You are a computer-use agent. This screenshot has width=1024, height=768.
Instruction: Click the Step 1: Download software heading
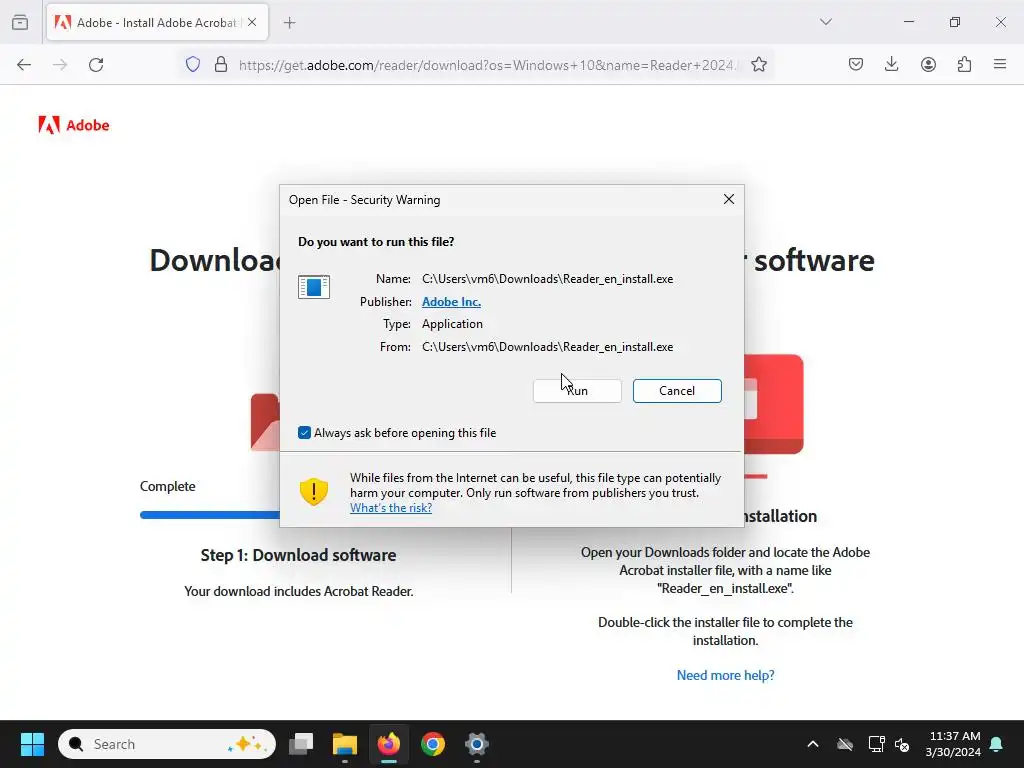pyautogui.click(x=298, y=555)
